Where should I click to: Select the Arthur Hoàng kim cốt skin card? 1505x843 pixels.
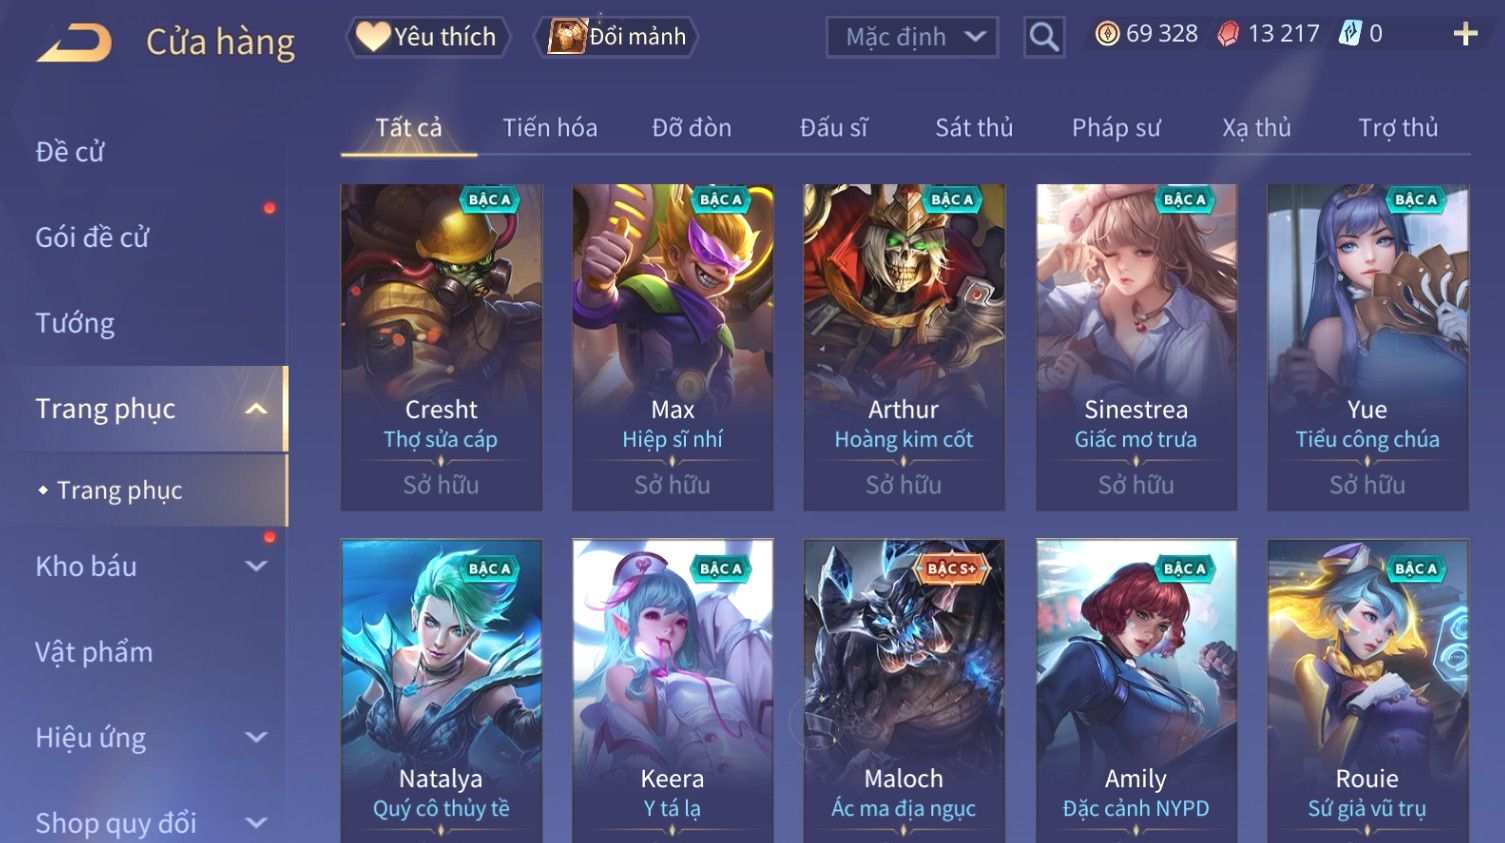click(904, 347)
